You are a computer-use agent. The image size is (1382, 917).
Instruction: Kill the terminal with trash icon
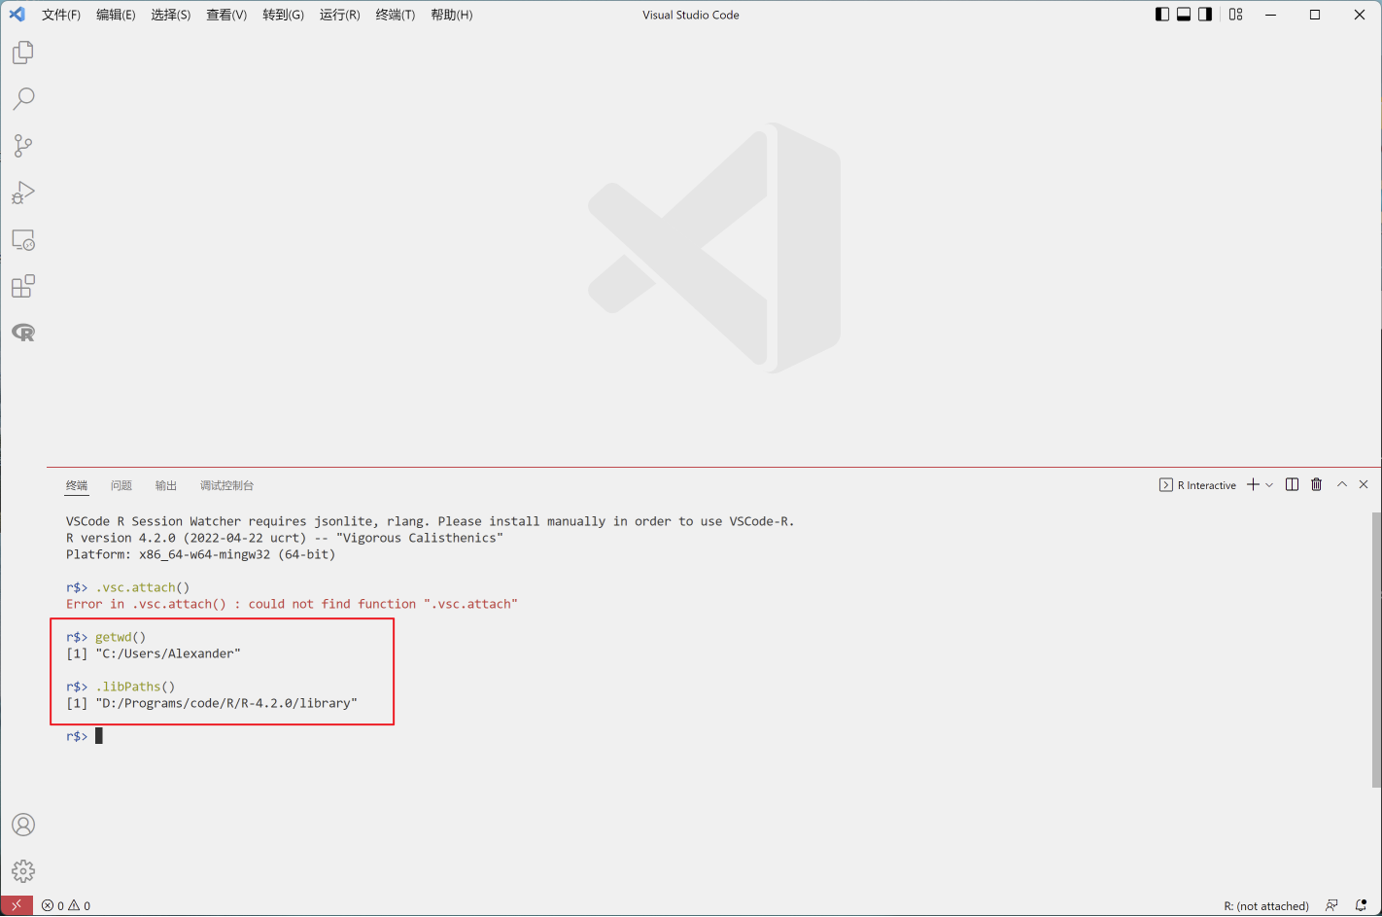coord(1317,484)
